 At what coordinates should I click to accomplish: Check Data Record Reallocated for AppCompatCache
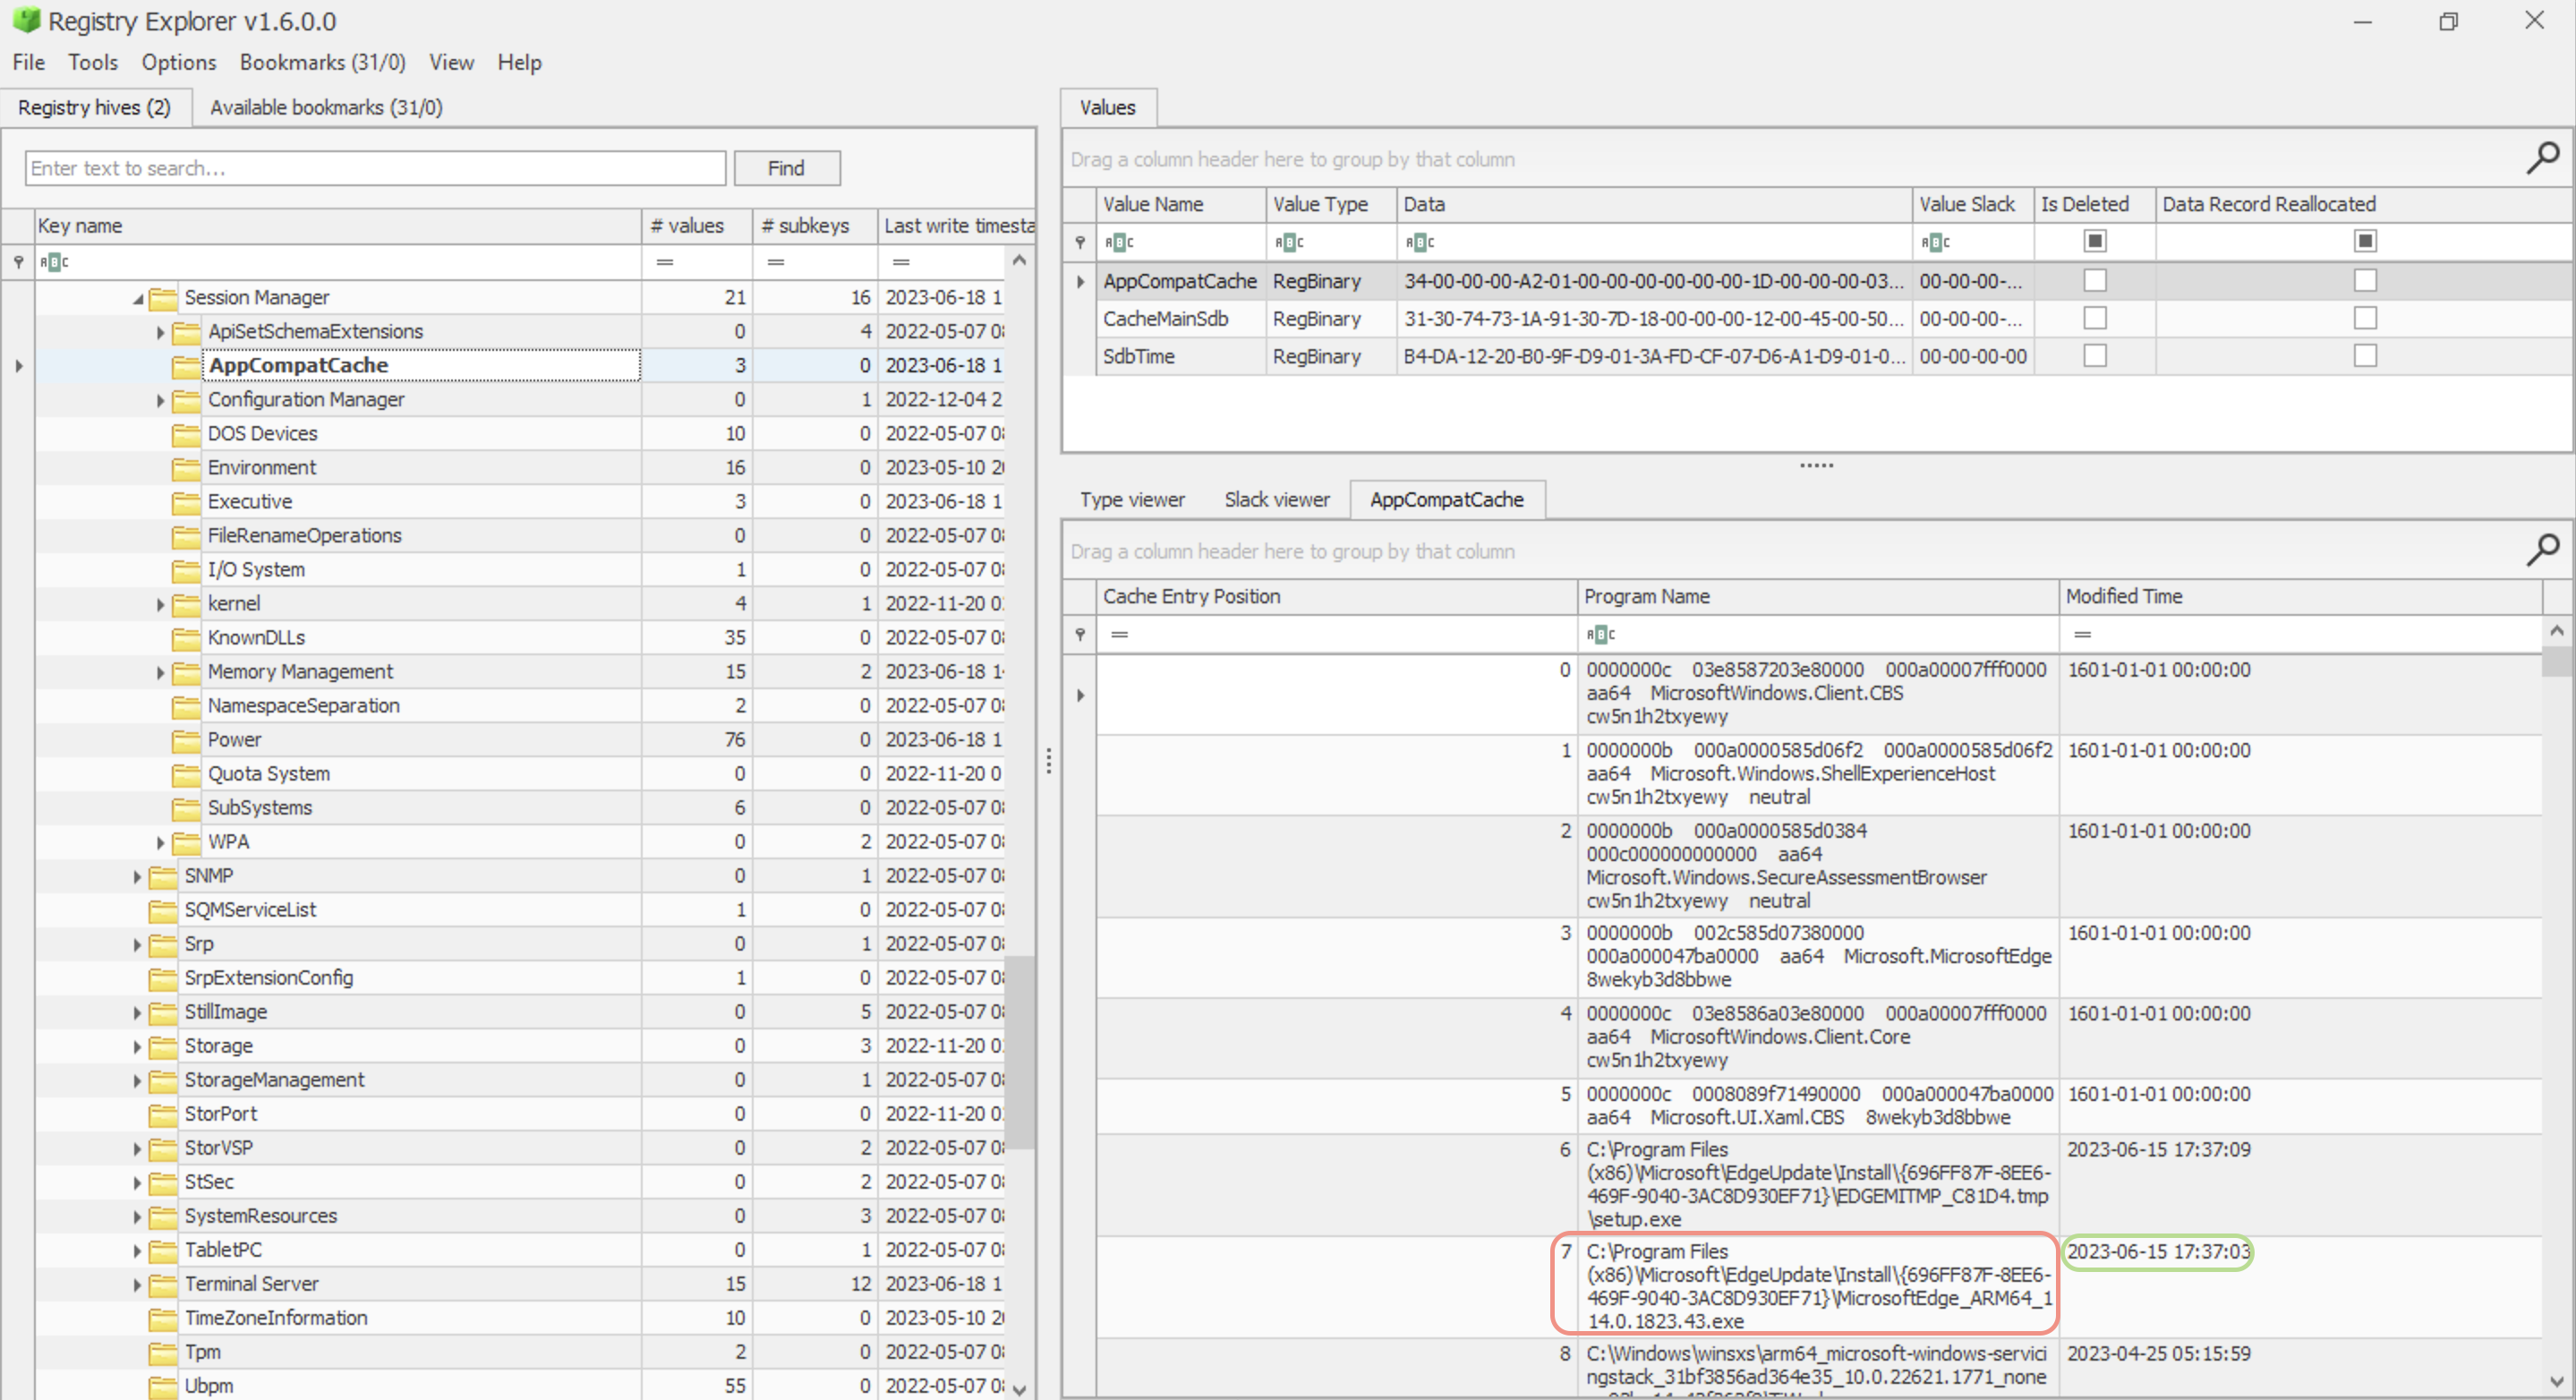click(2365, 281)
